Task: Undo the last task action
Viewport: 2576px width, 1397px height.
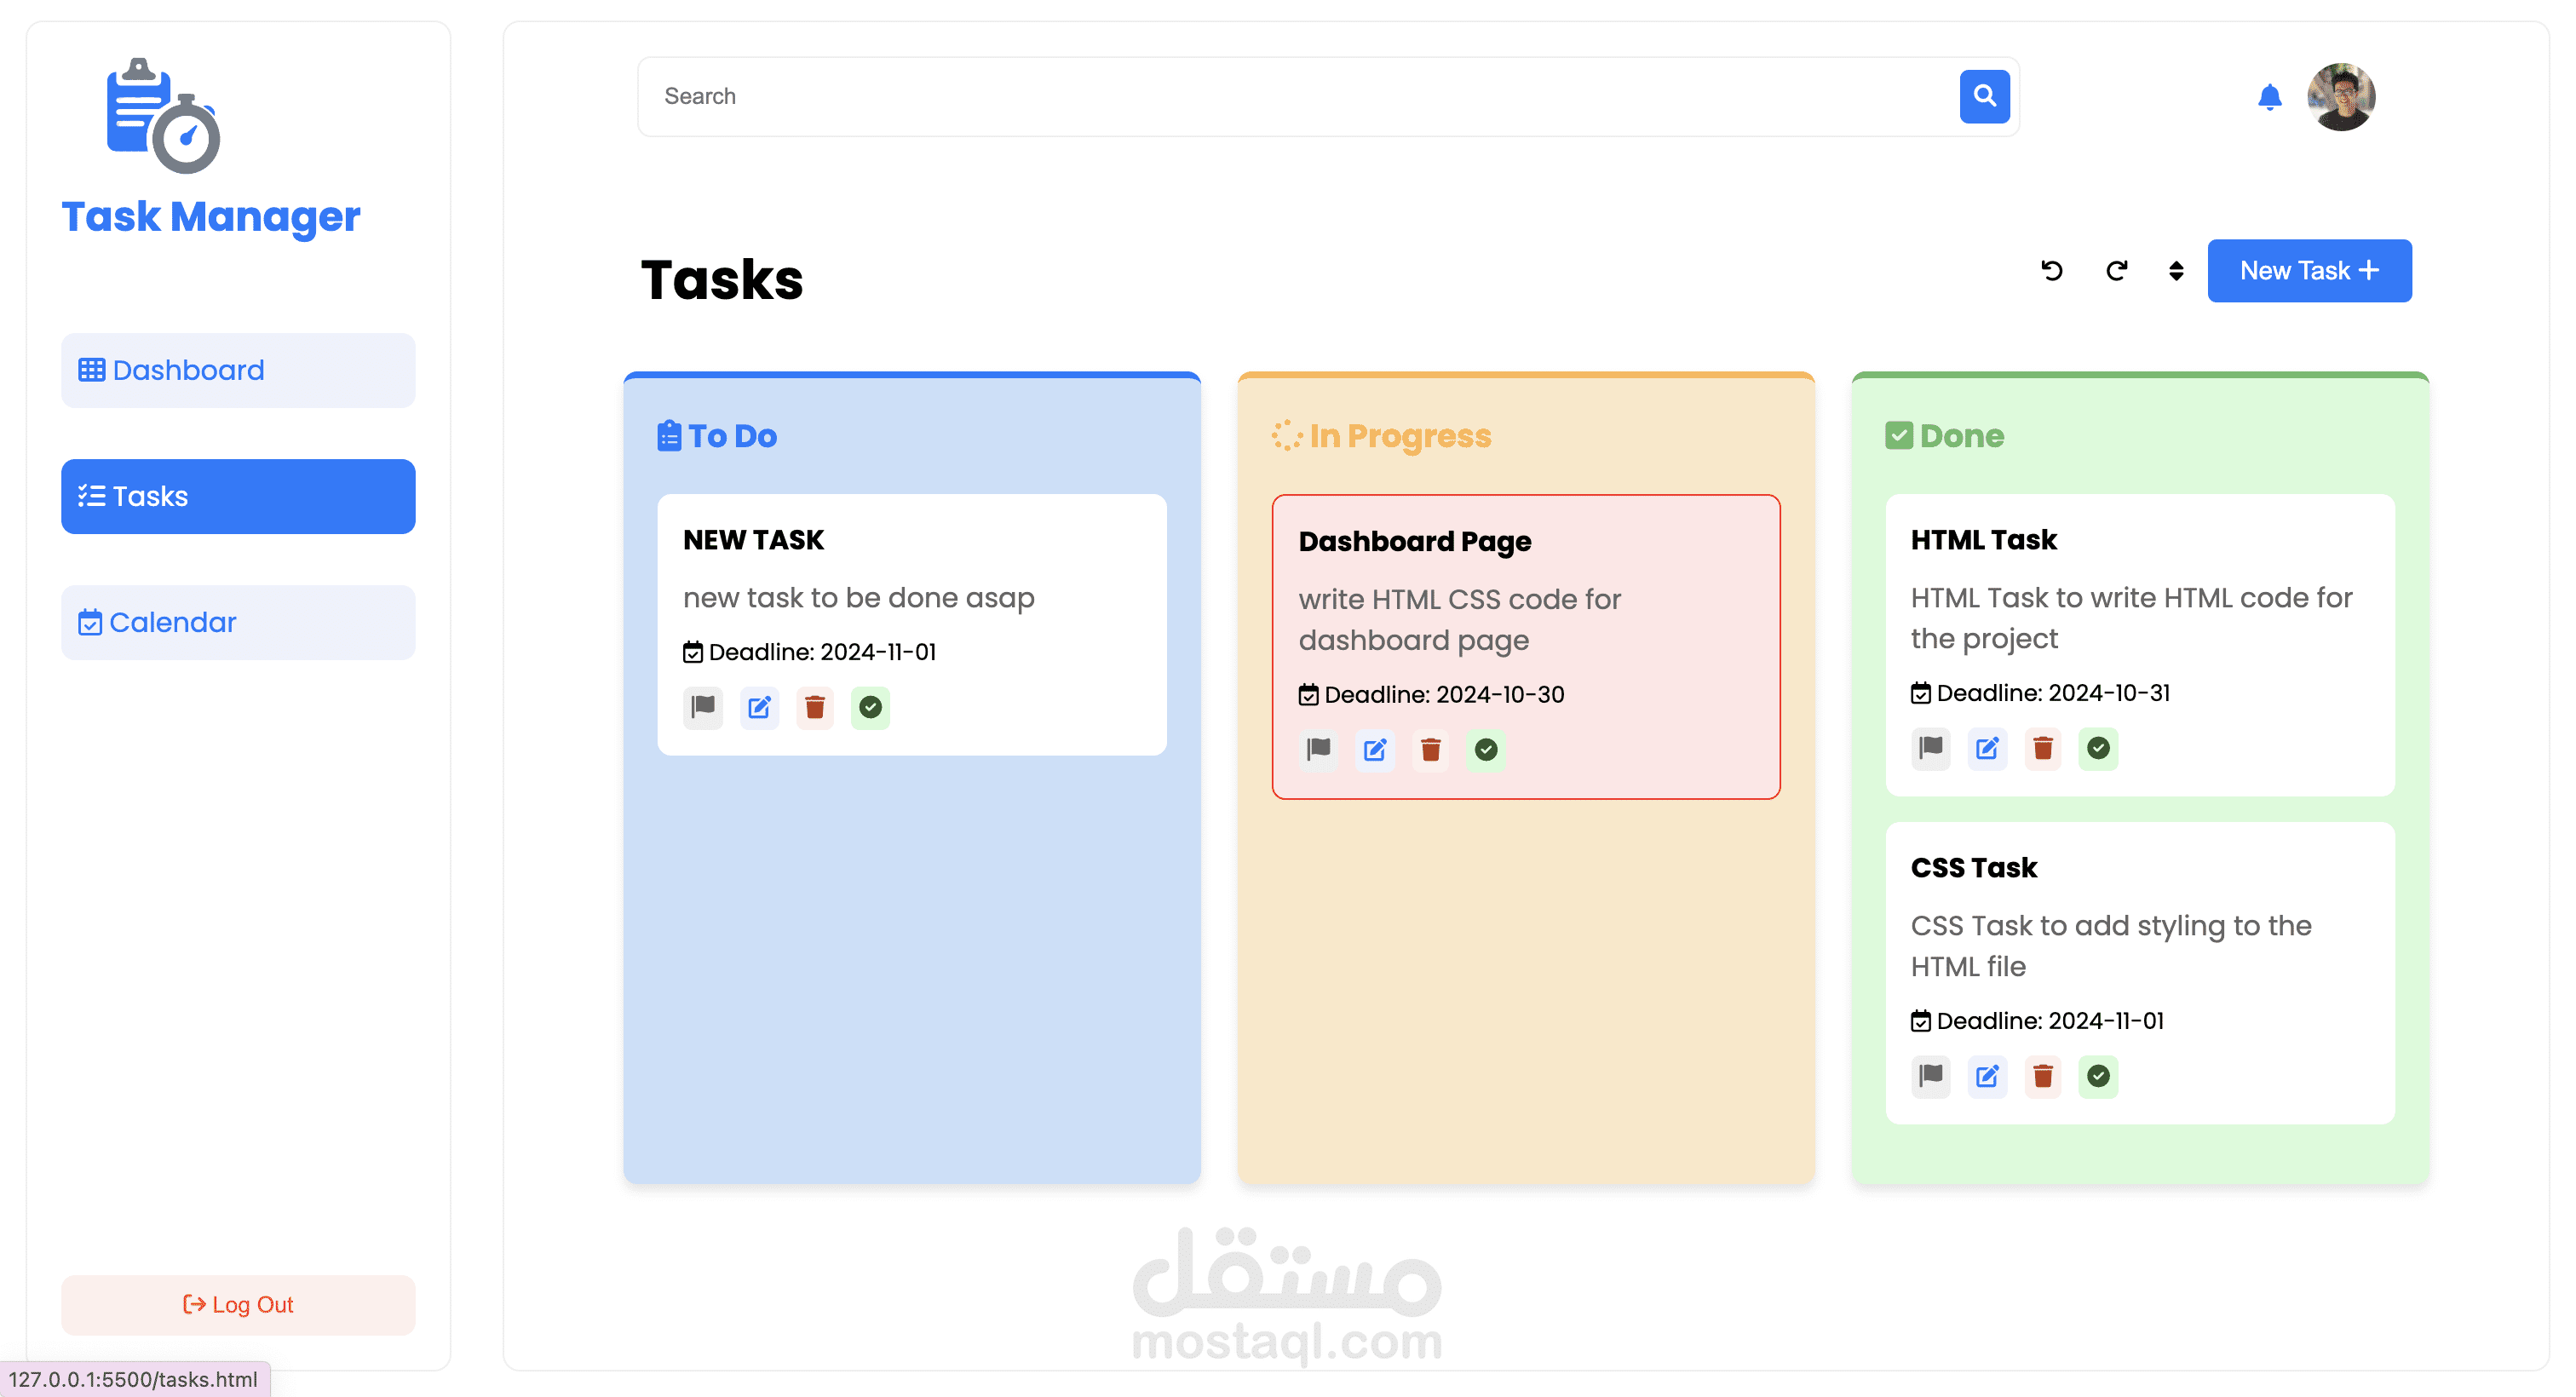Action: [2052, 271]
